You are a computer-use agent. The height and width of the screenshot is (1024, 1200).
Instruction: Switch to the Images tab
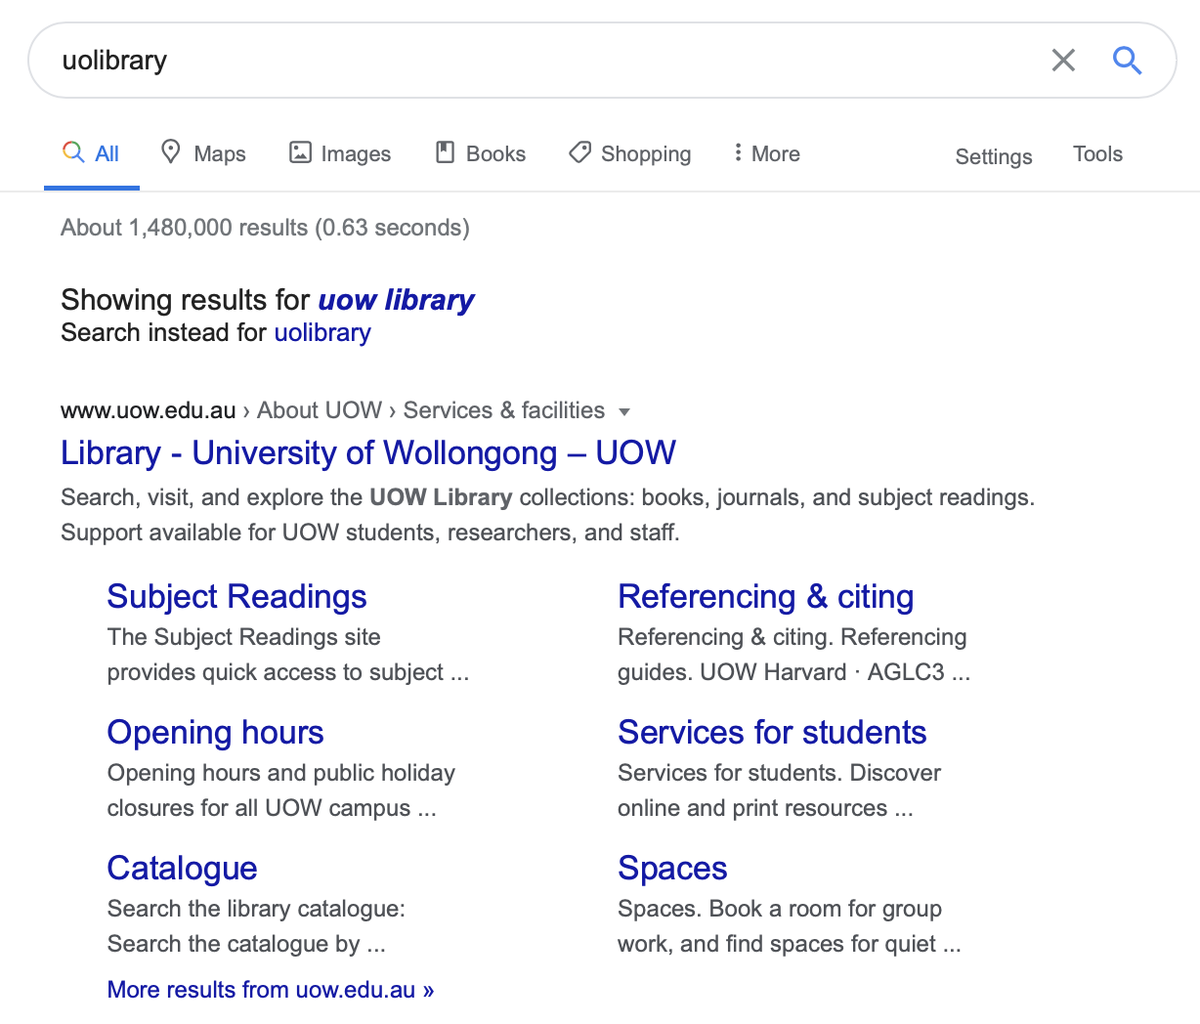pyautogui.click(x=340, y=153)
